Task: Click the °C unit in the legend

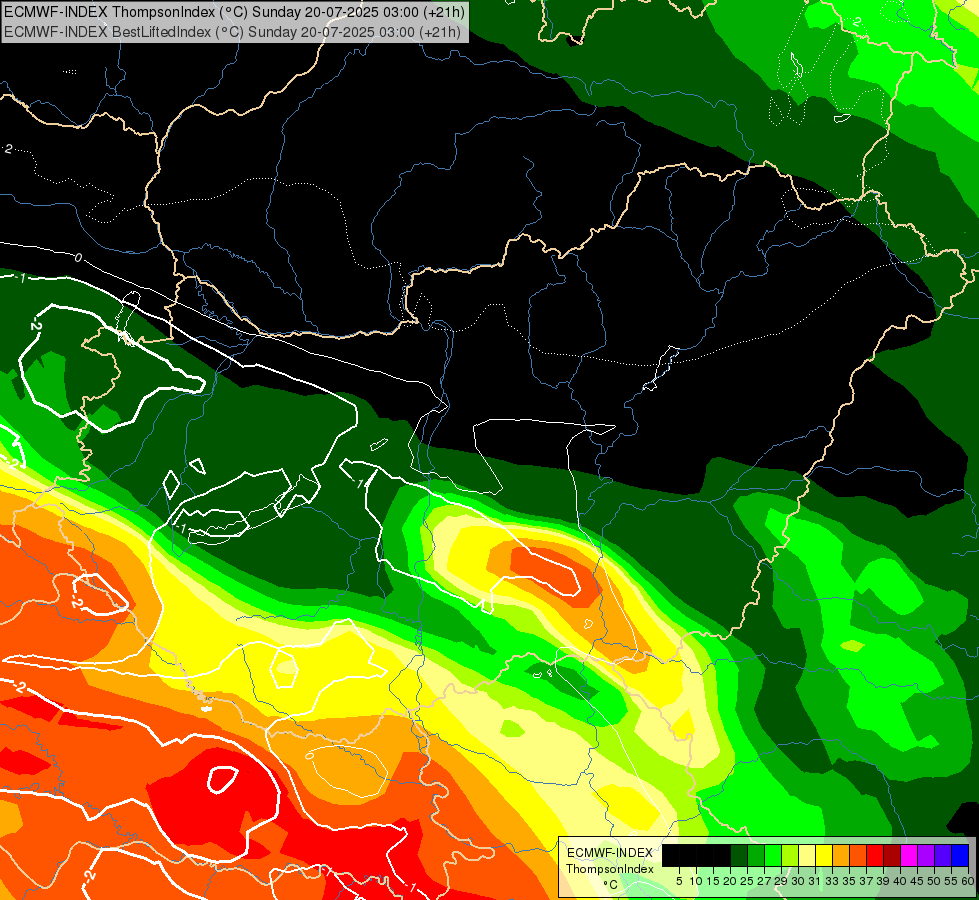Action: coord(611,885)
